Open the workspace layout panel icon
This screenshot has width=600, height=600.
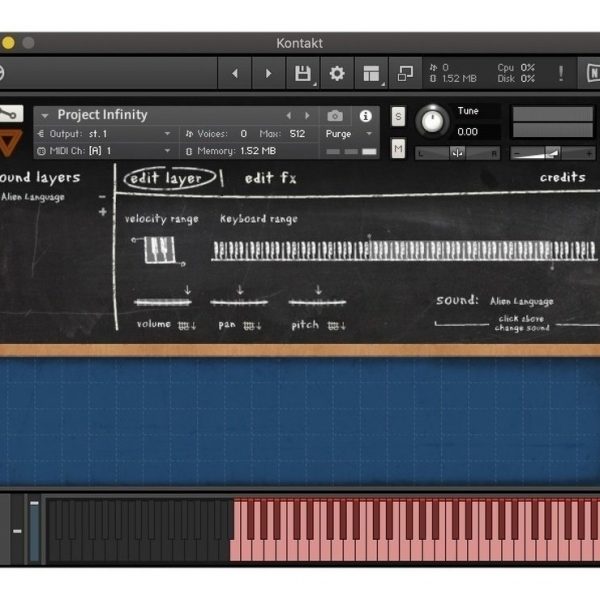371,73
